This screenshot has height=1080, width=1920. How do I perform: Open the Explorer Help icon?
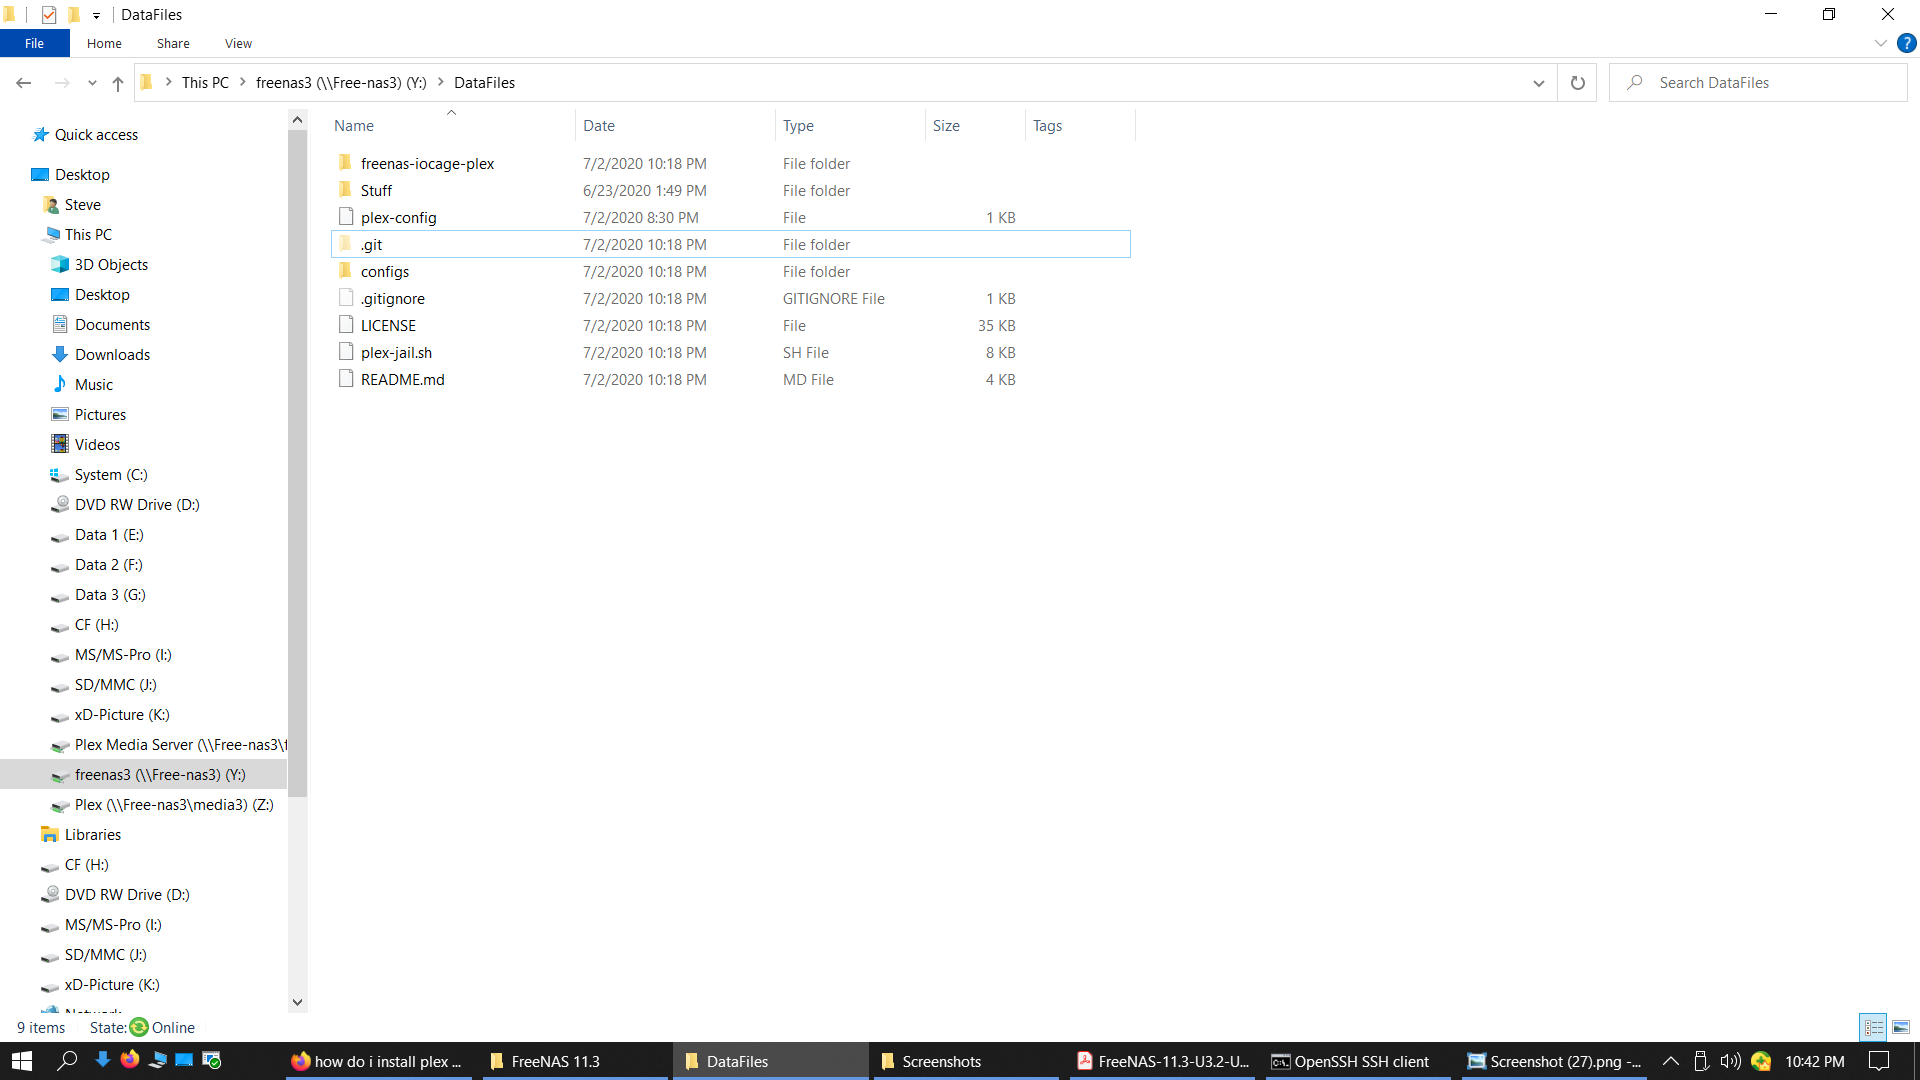click(x=1907, y=43)
